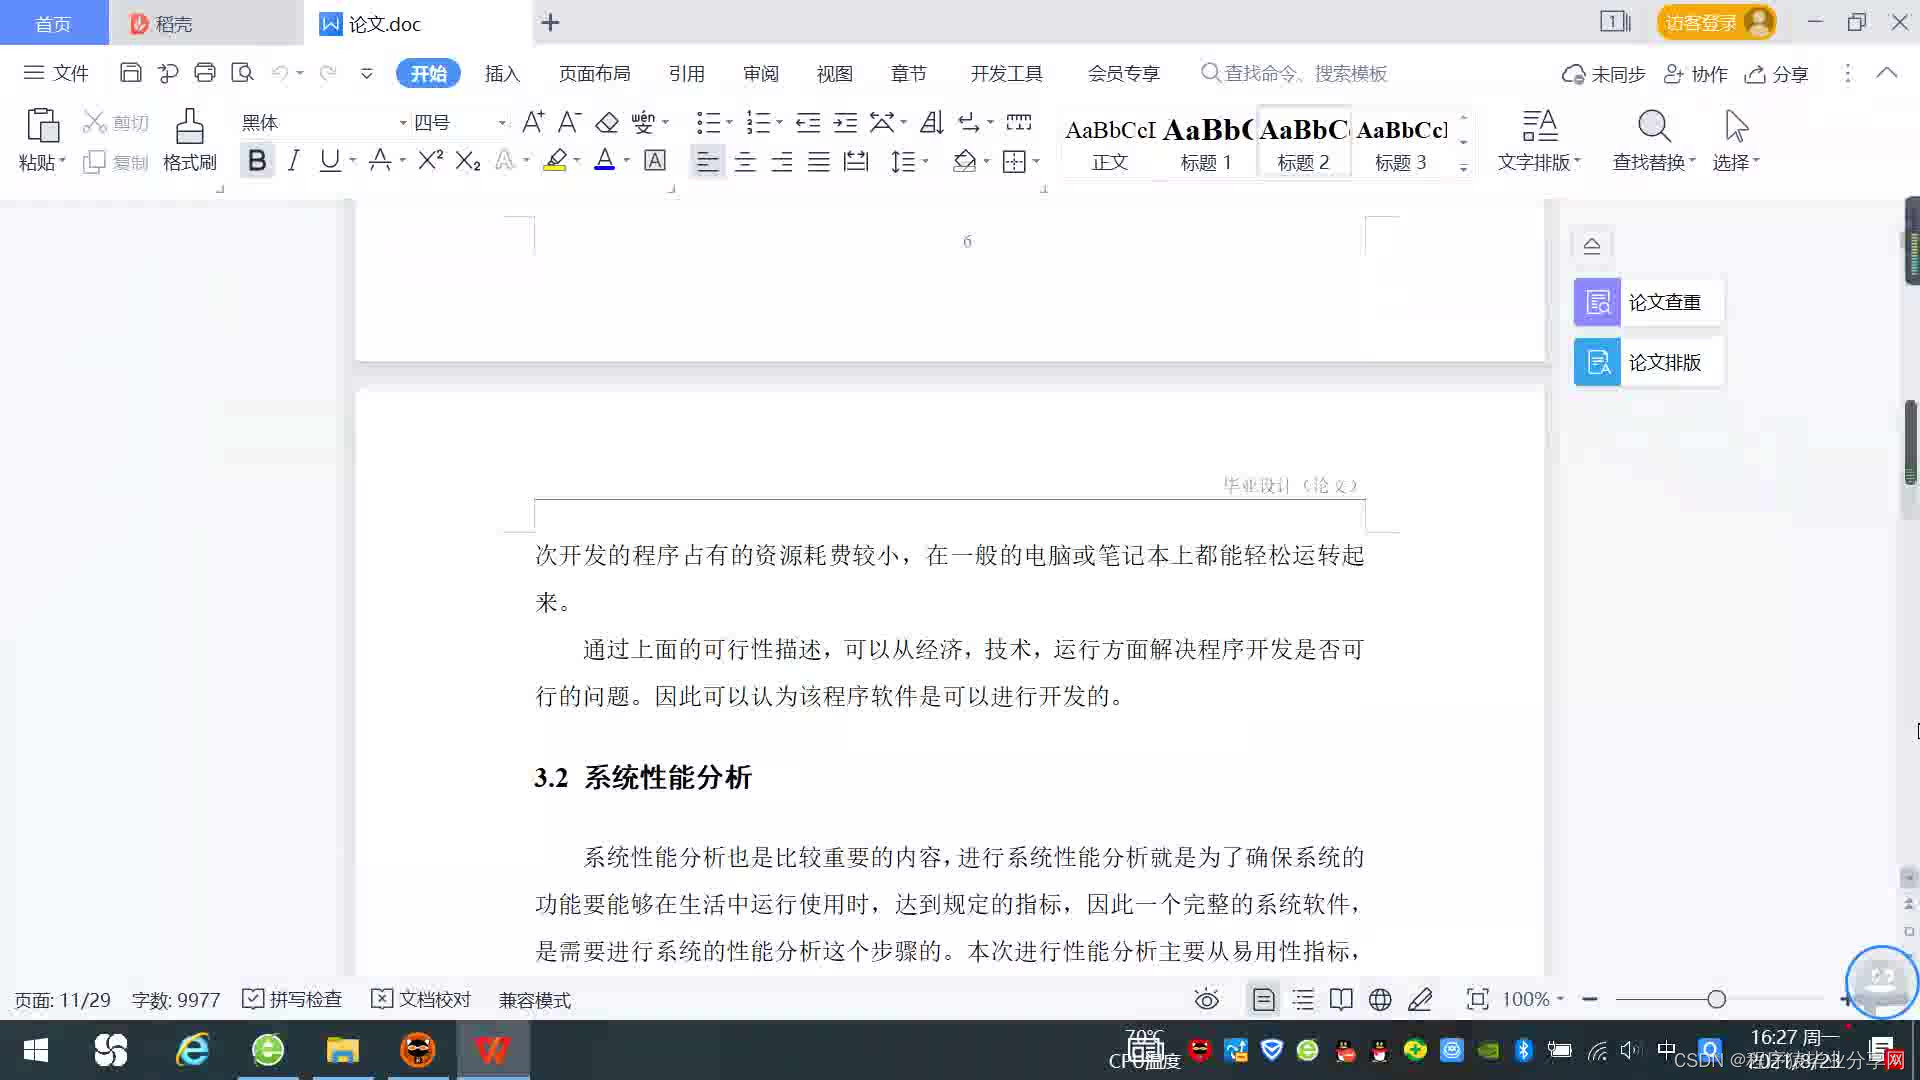Apply italic formatting with the I icon
This screenshot has height=1080, width=1920.
pyautogui.click(x=293, y=161)
